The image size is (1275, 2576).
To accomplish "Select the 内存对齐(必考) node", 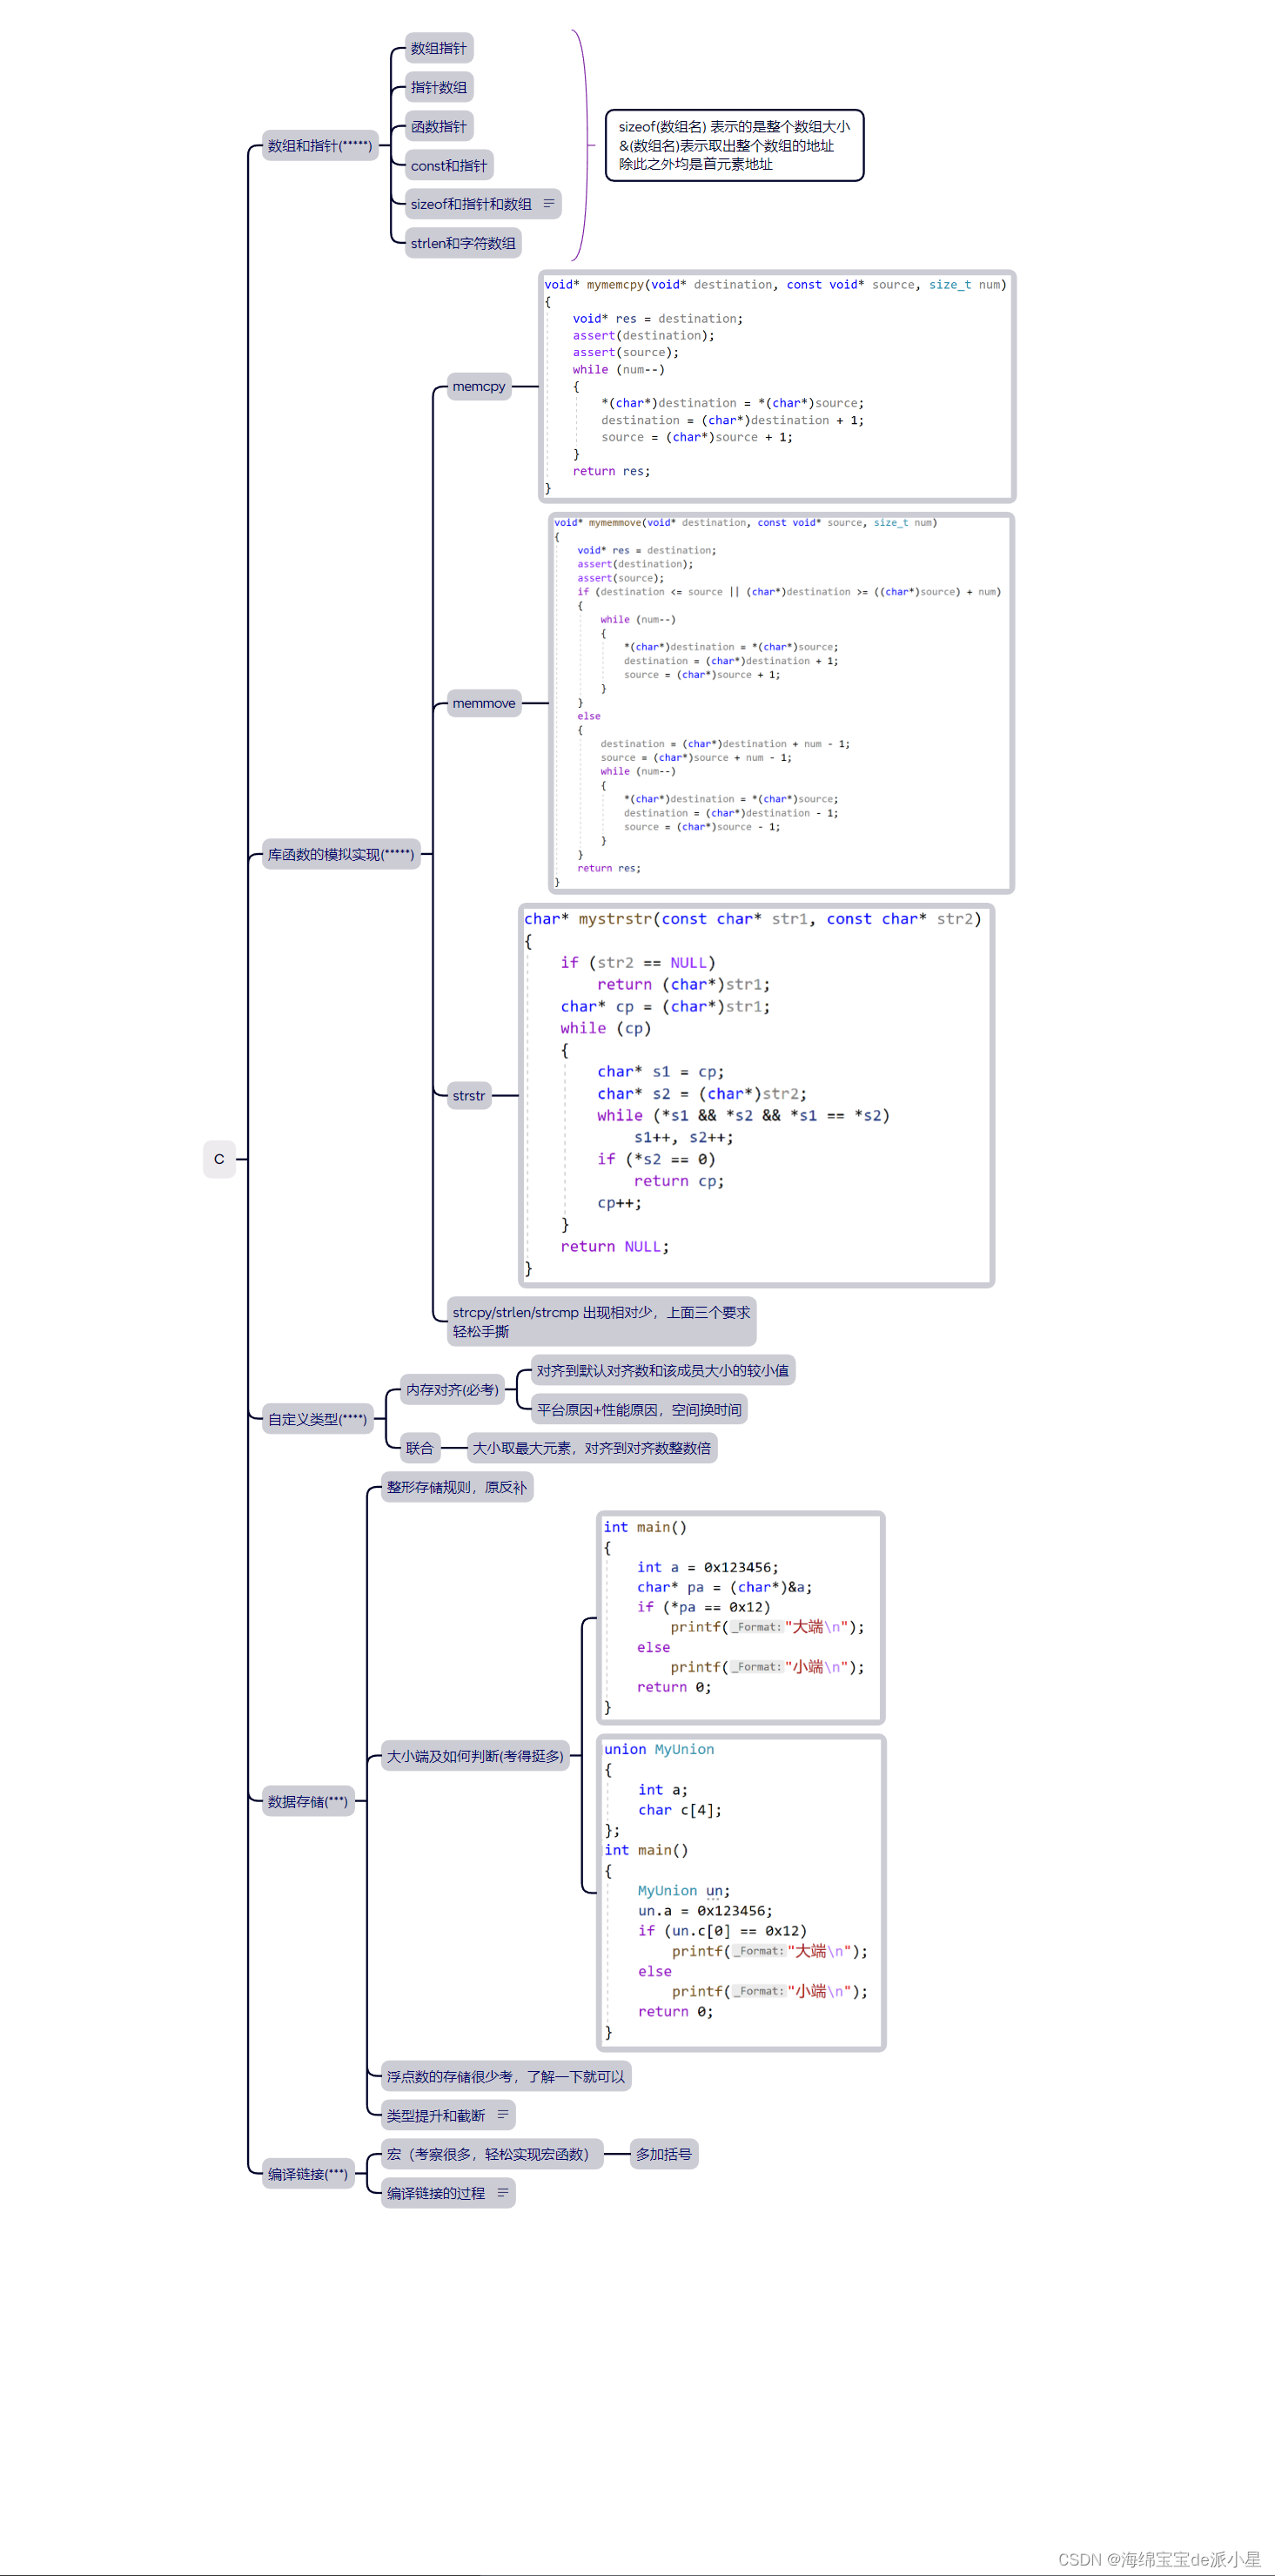I will (x=452, y=1389).
